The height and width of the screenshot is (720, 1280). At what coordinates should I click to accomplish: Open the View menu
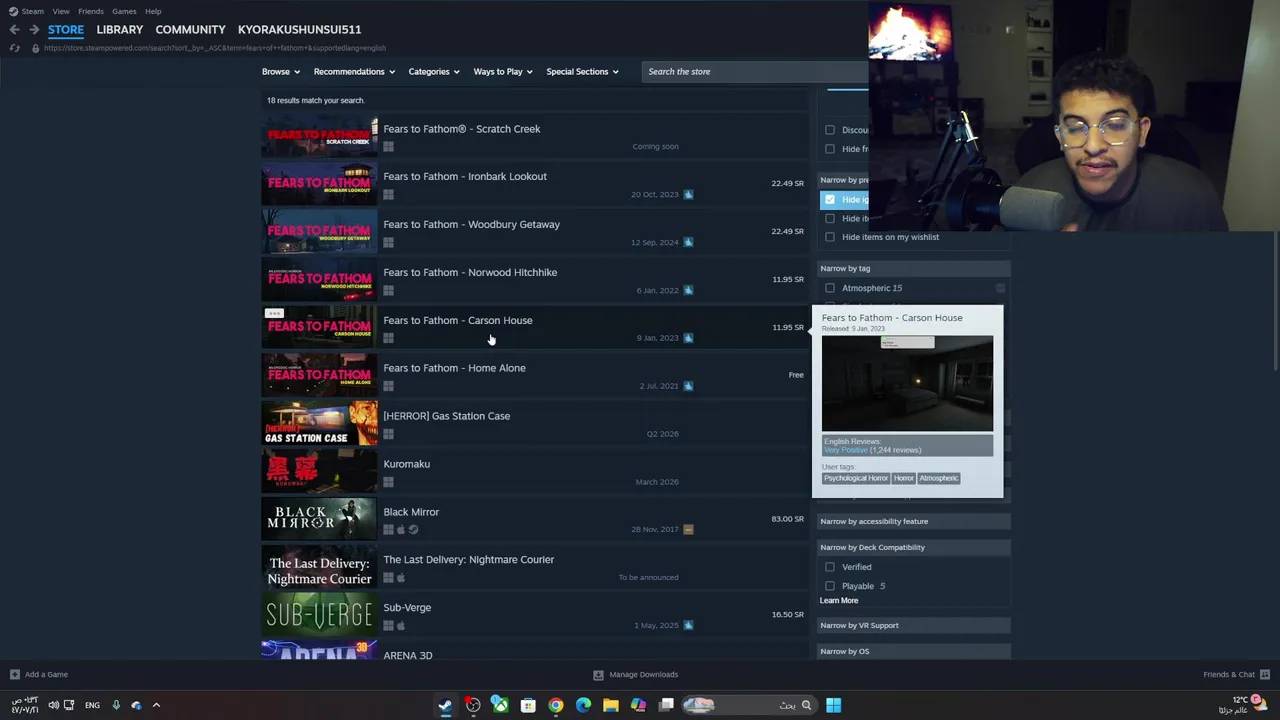click(x=61, y=11)
